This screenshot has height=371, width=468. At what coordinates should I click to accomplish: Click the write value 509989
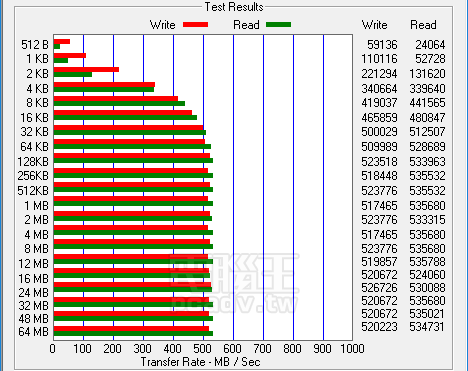click(380, 147)
